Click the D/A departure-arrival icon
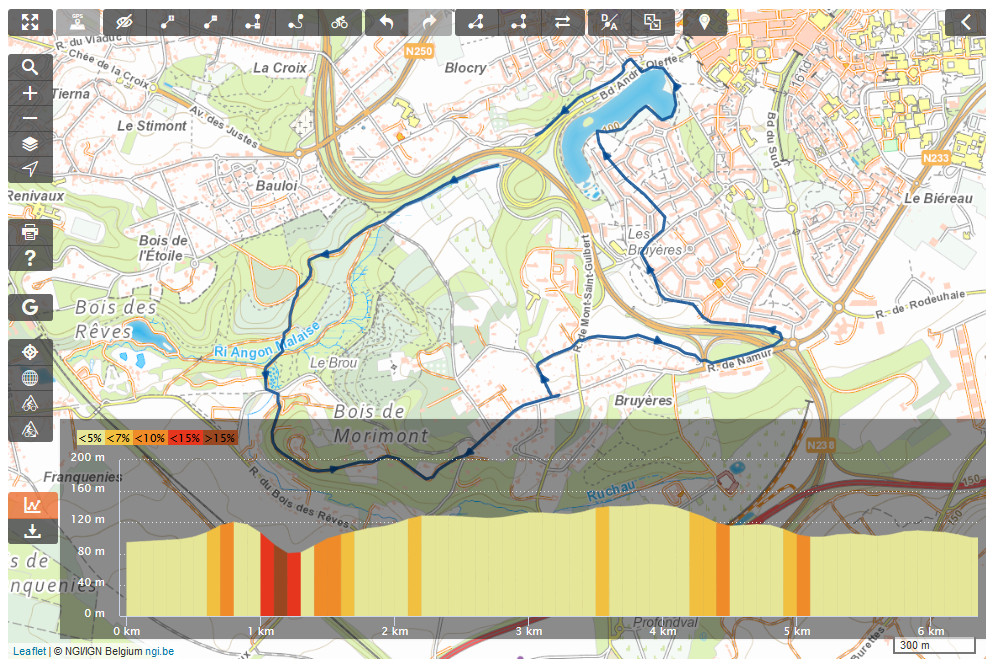This screenshot has width=992, height=666. point(609,23)
